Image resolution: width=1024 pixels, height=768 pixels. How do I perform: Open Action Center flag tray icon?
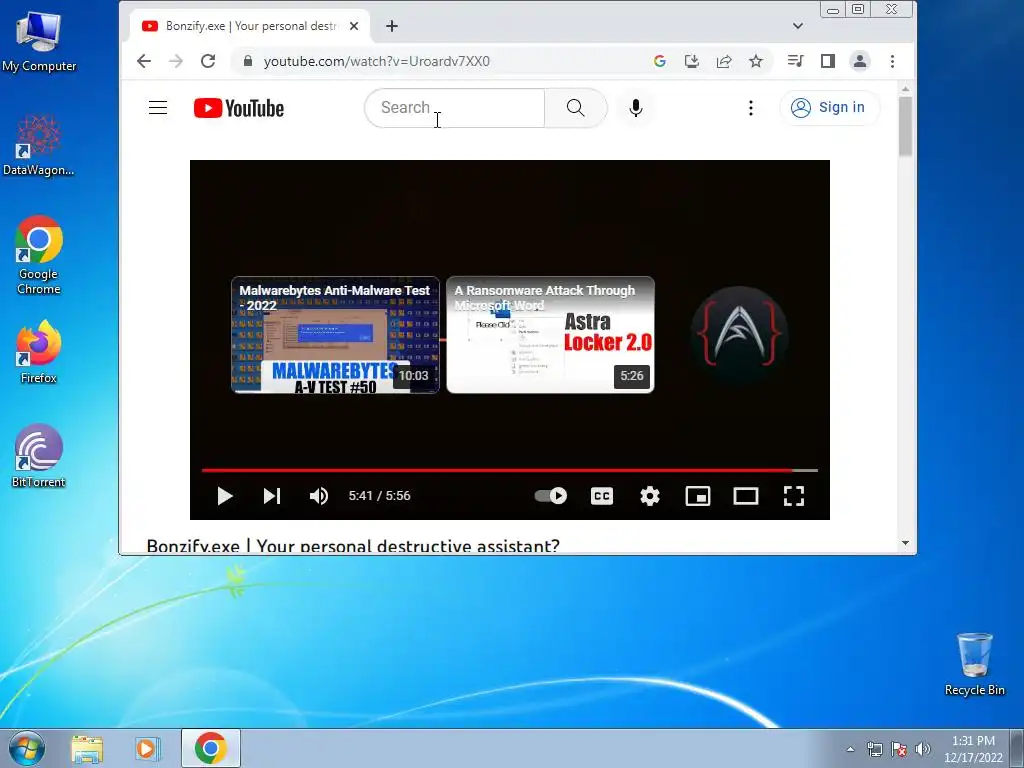tap(899, 749)
